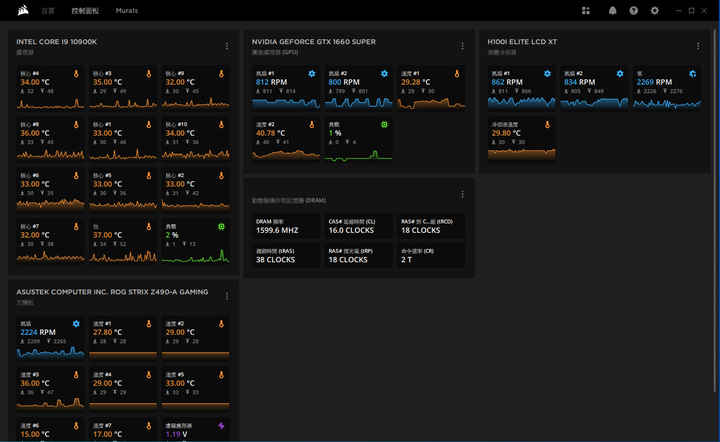Click the green chip icon on GPU load 1 % tile
The image size is (720, 442).
384,124
